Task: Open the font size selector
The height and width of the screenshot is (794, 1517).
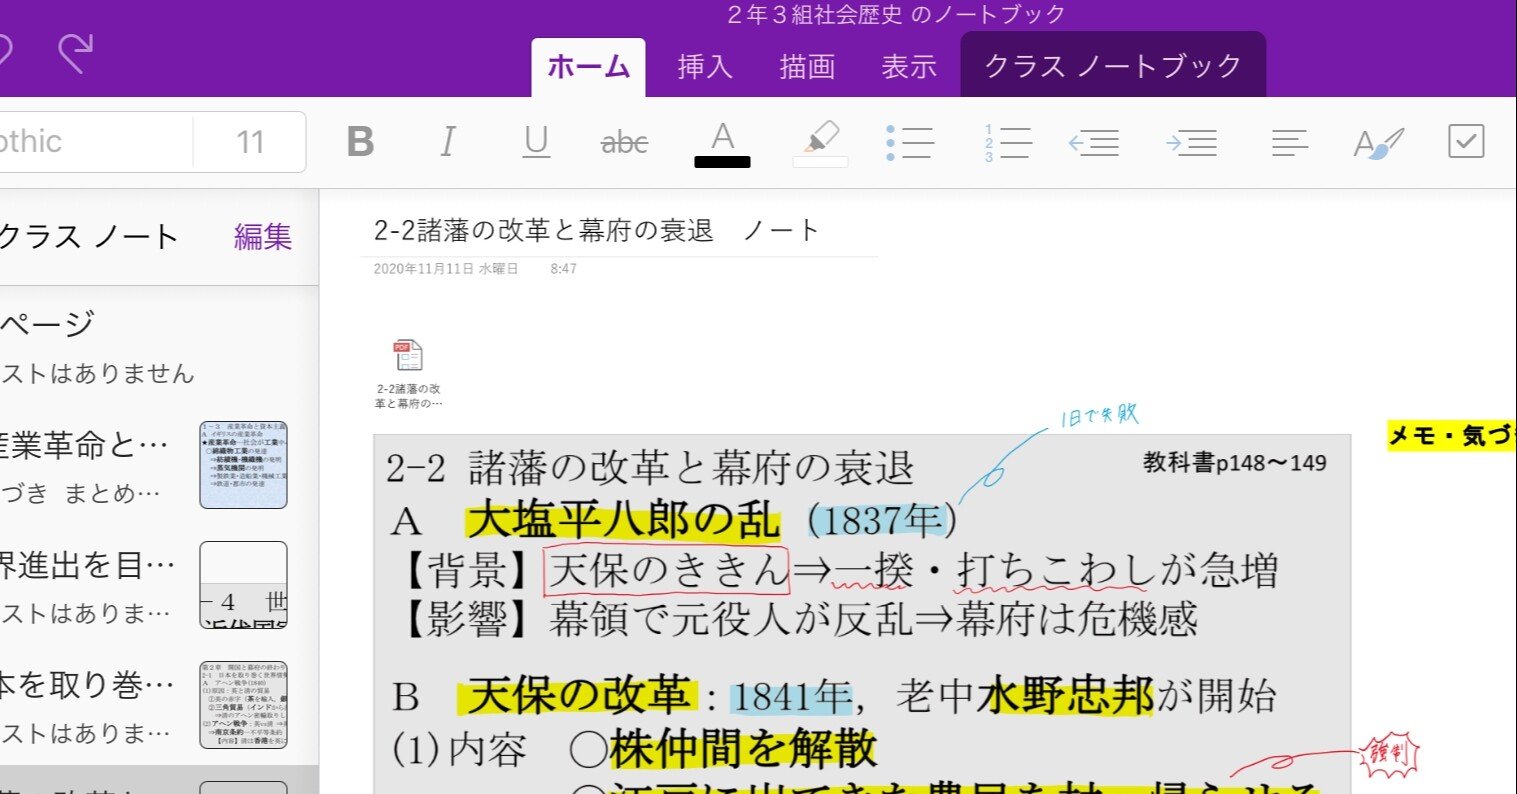Action: [250, 142]
